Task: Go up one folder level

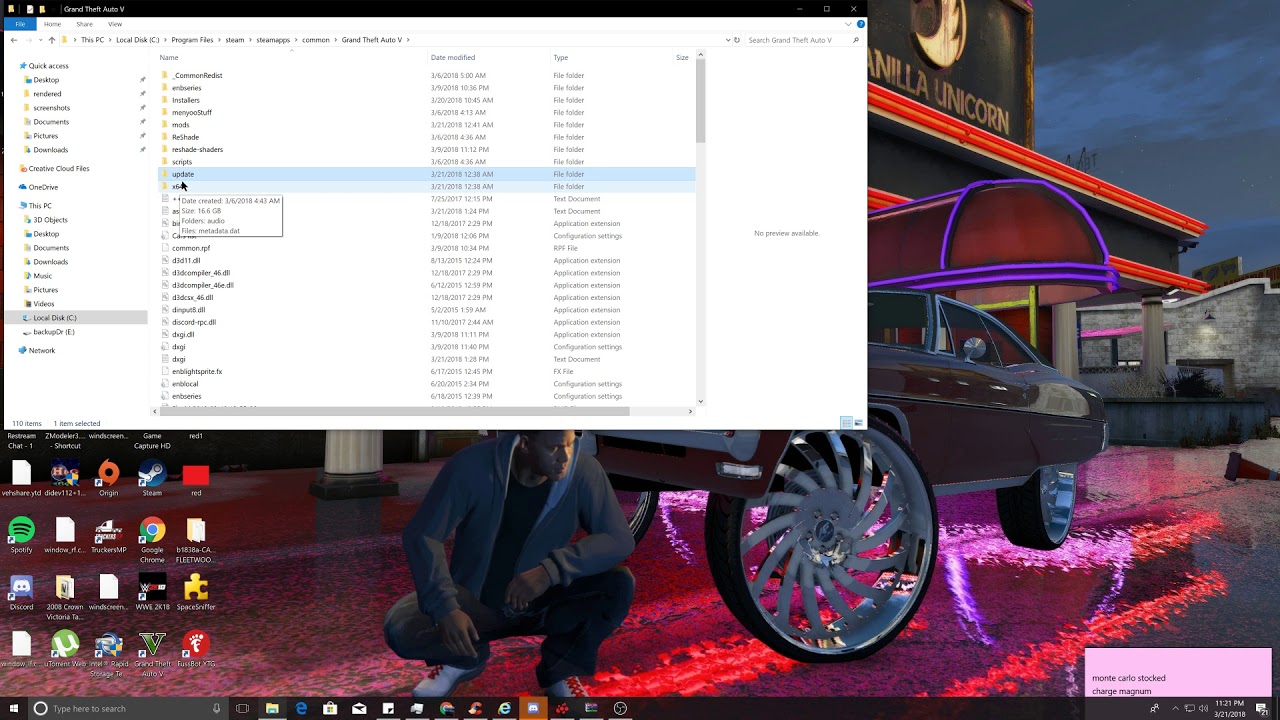Action: (52, 40)
